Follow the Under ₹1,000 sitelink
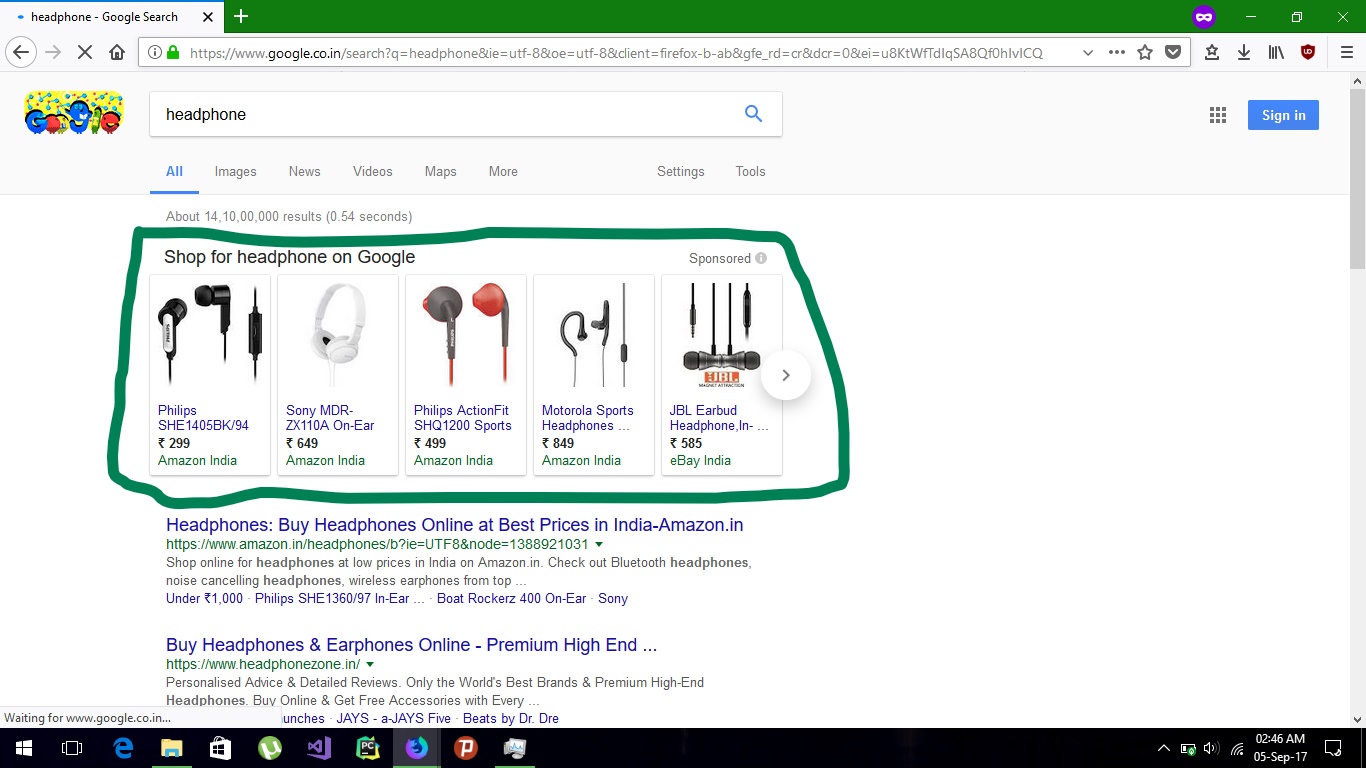This screenshot has width=1366, height=768. [x=204, y=599]
